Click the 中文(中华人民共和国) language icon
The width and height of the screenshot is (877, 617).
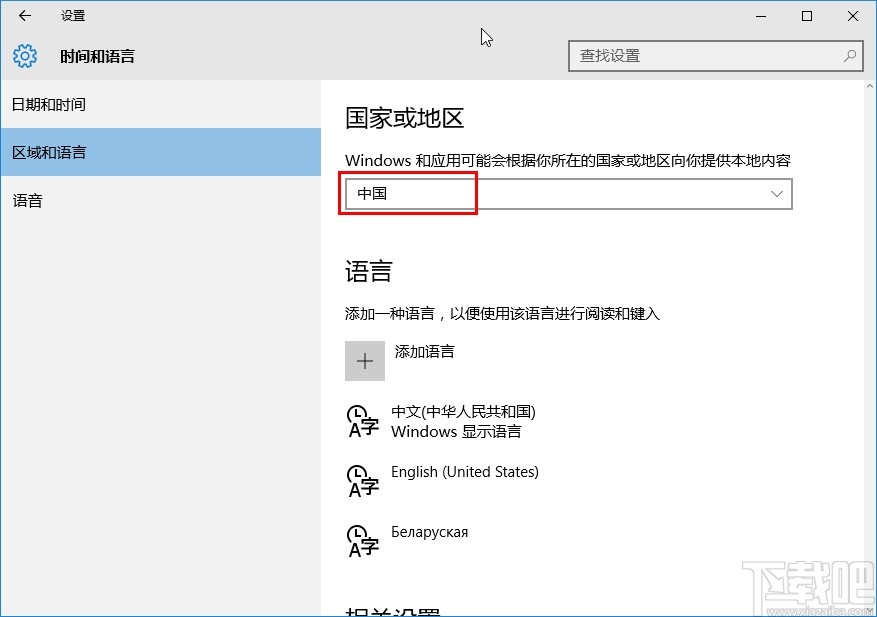[x=364, y=420]
